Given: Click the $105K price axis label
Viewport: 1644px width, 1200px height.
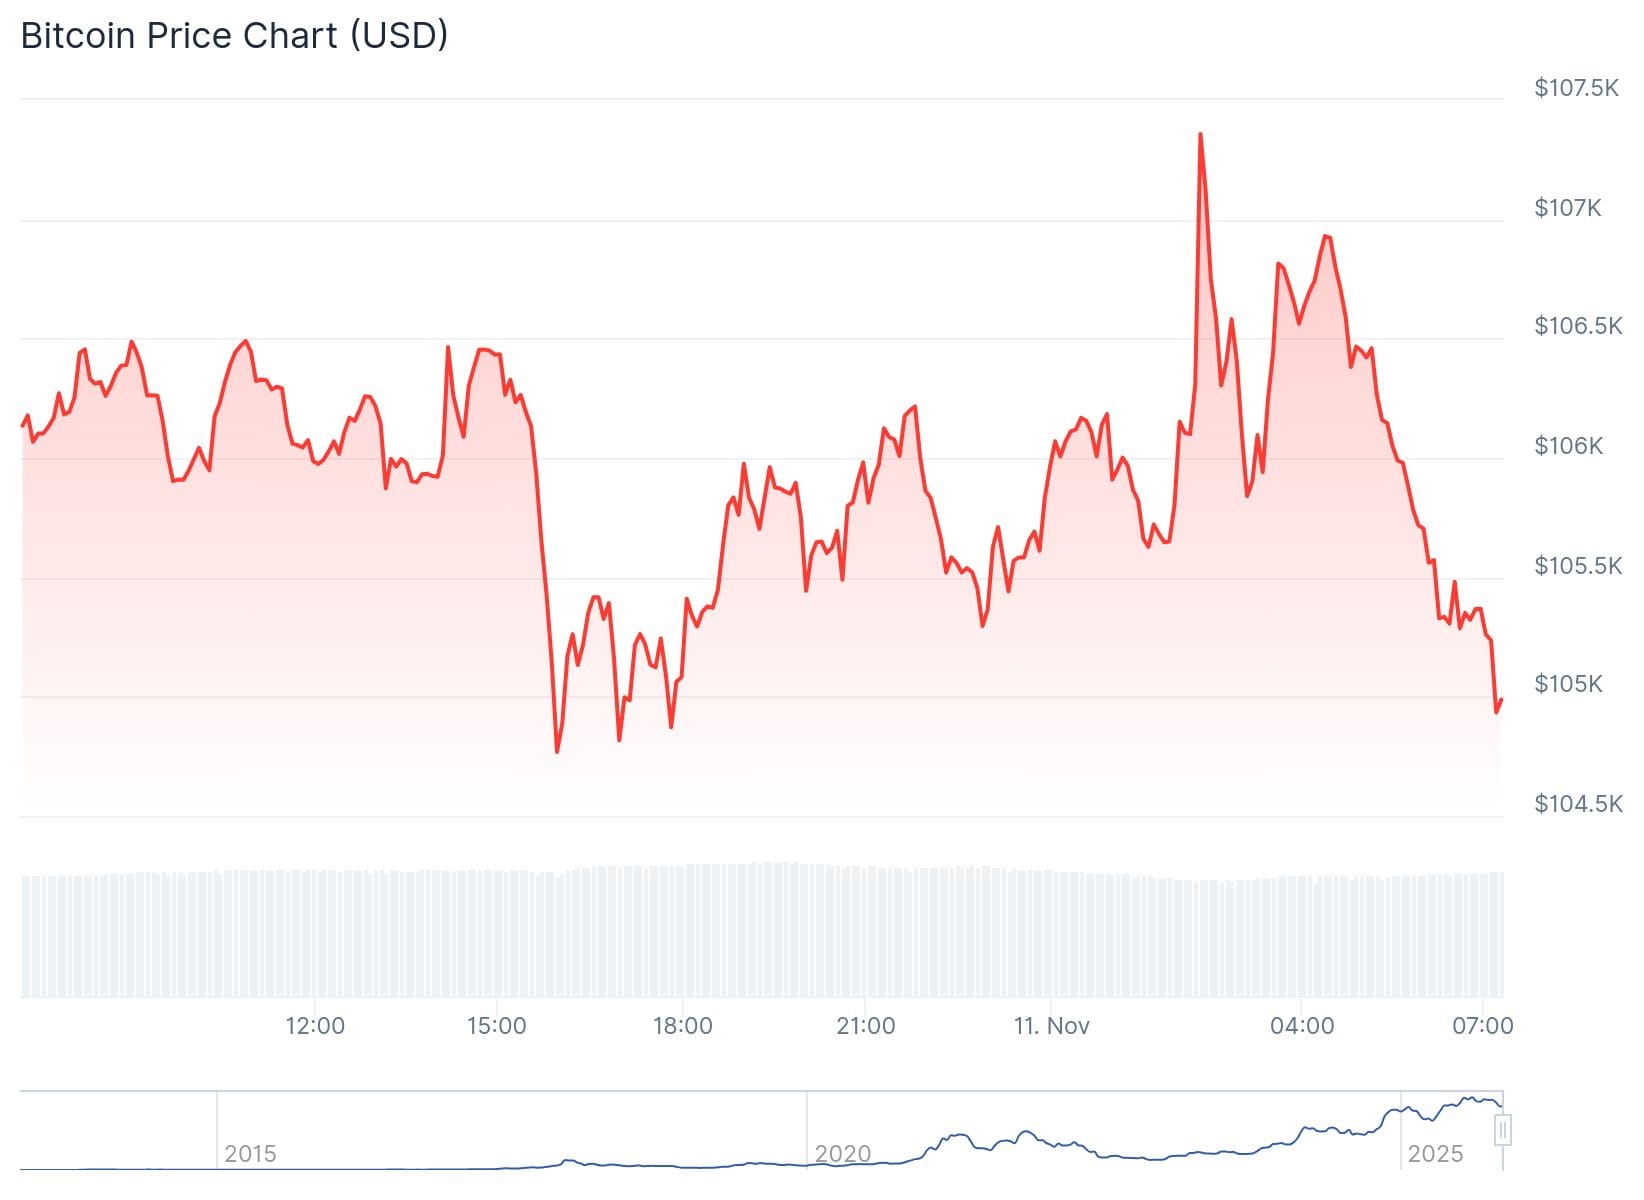Looking at the screenshot, I should point(1569,684).
